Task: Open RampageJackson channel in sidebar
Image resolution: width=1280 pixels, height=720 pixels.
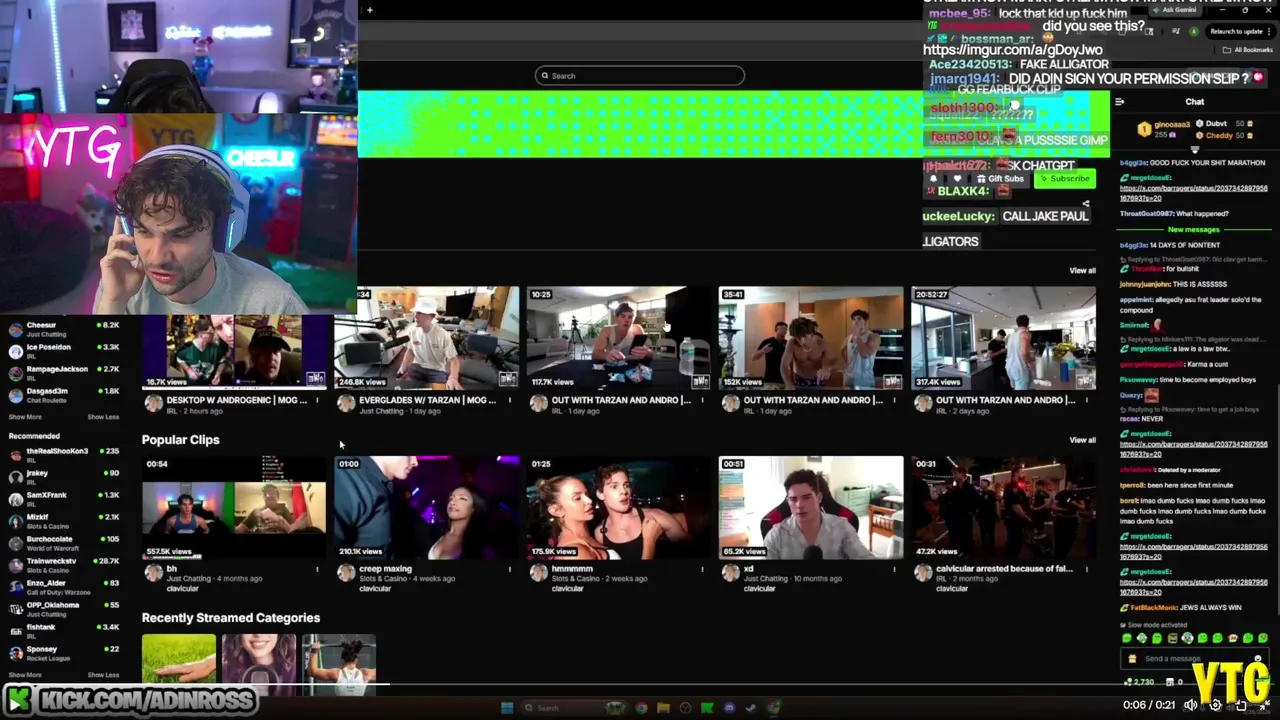Action: tap(64, 372)
